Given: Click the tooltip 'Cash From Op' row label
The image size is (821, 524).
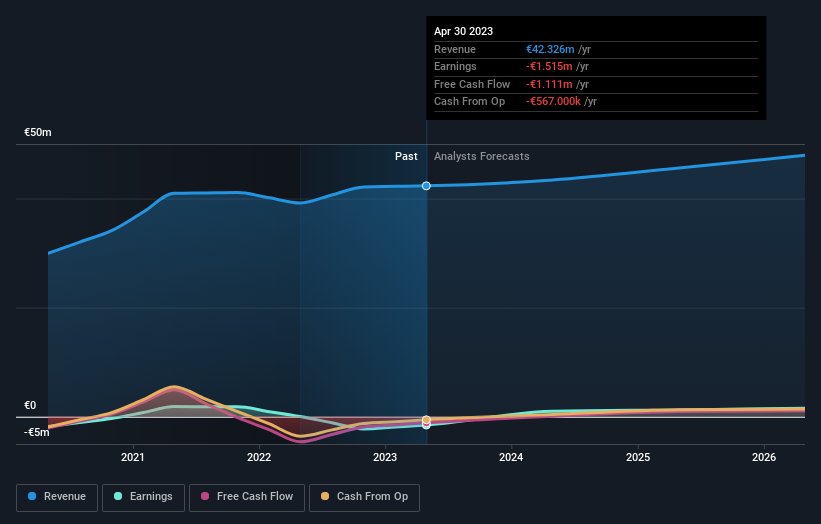Looking at the screenshot, I should click(x=470, y=102).
